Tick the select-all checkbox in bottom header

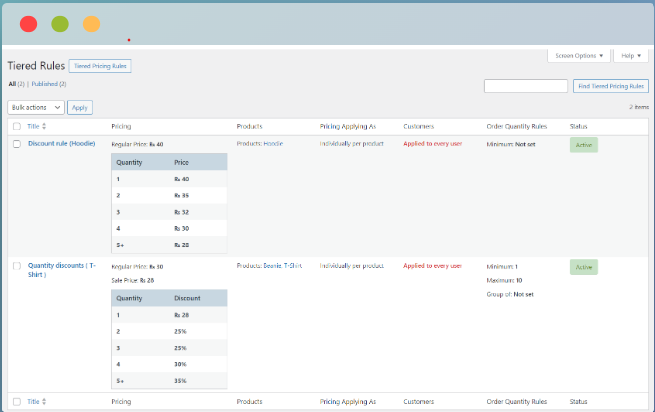tap(17, 402)
